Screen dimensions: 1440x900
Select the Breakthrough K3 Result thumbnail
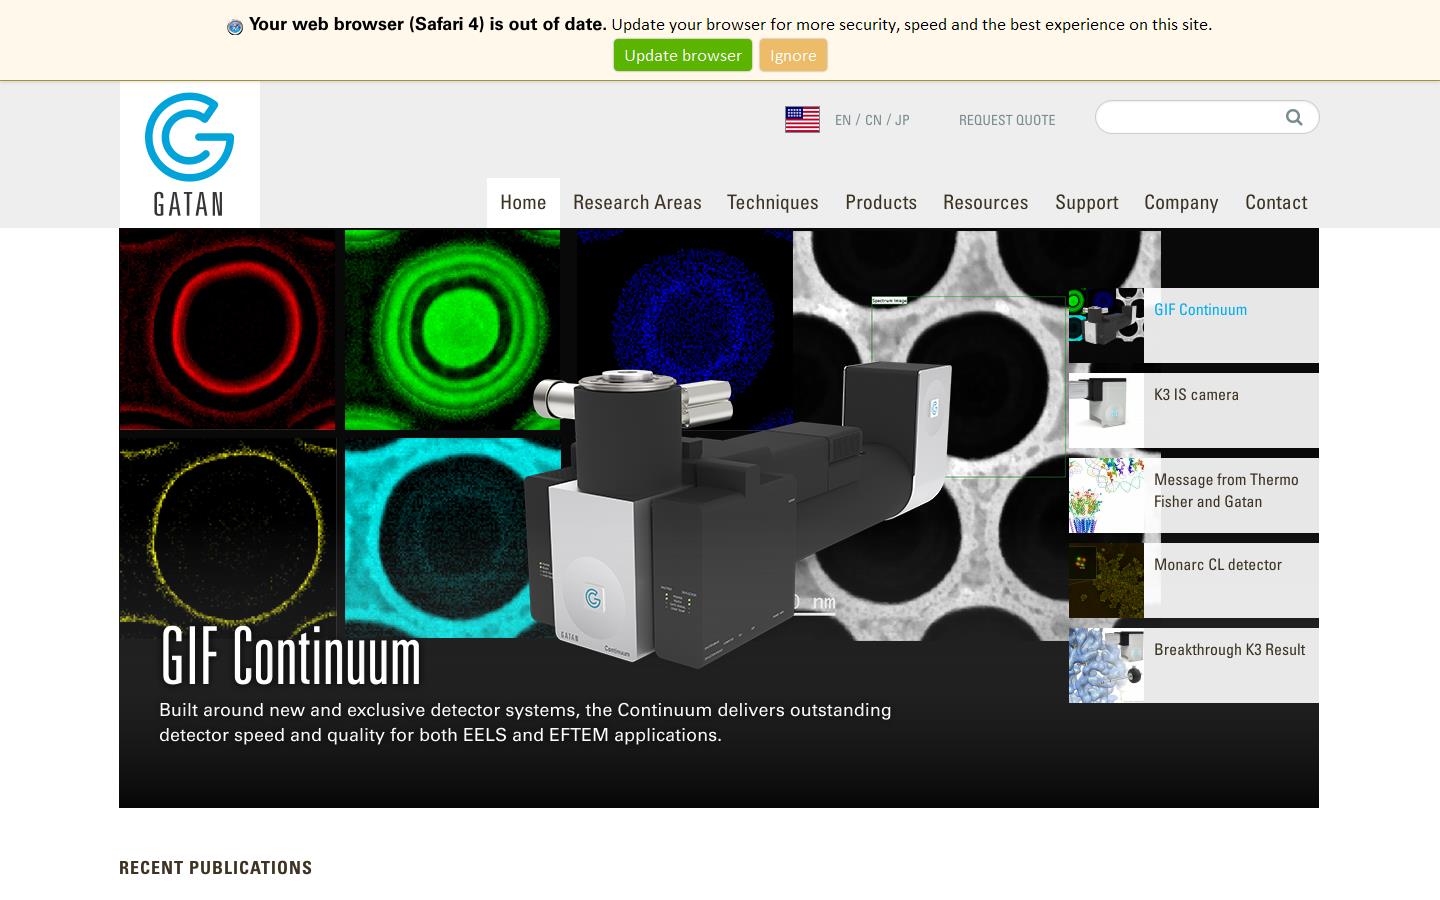(1106, 665)
